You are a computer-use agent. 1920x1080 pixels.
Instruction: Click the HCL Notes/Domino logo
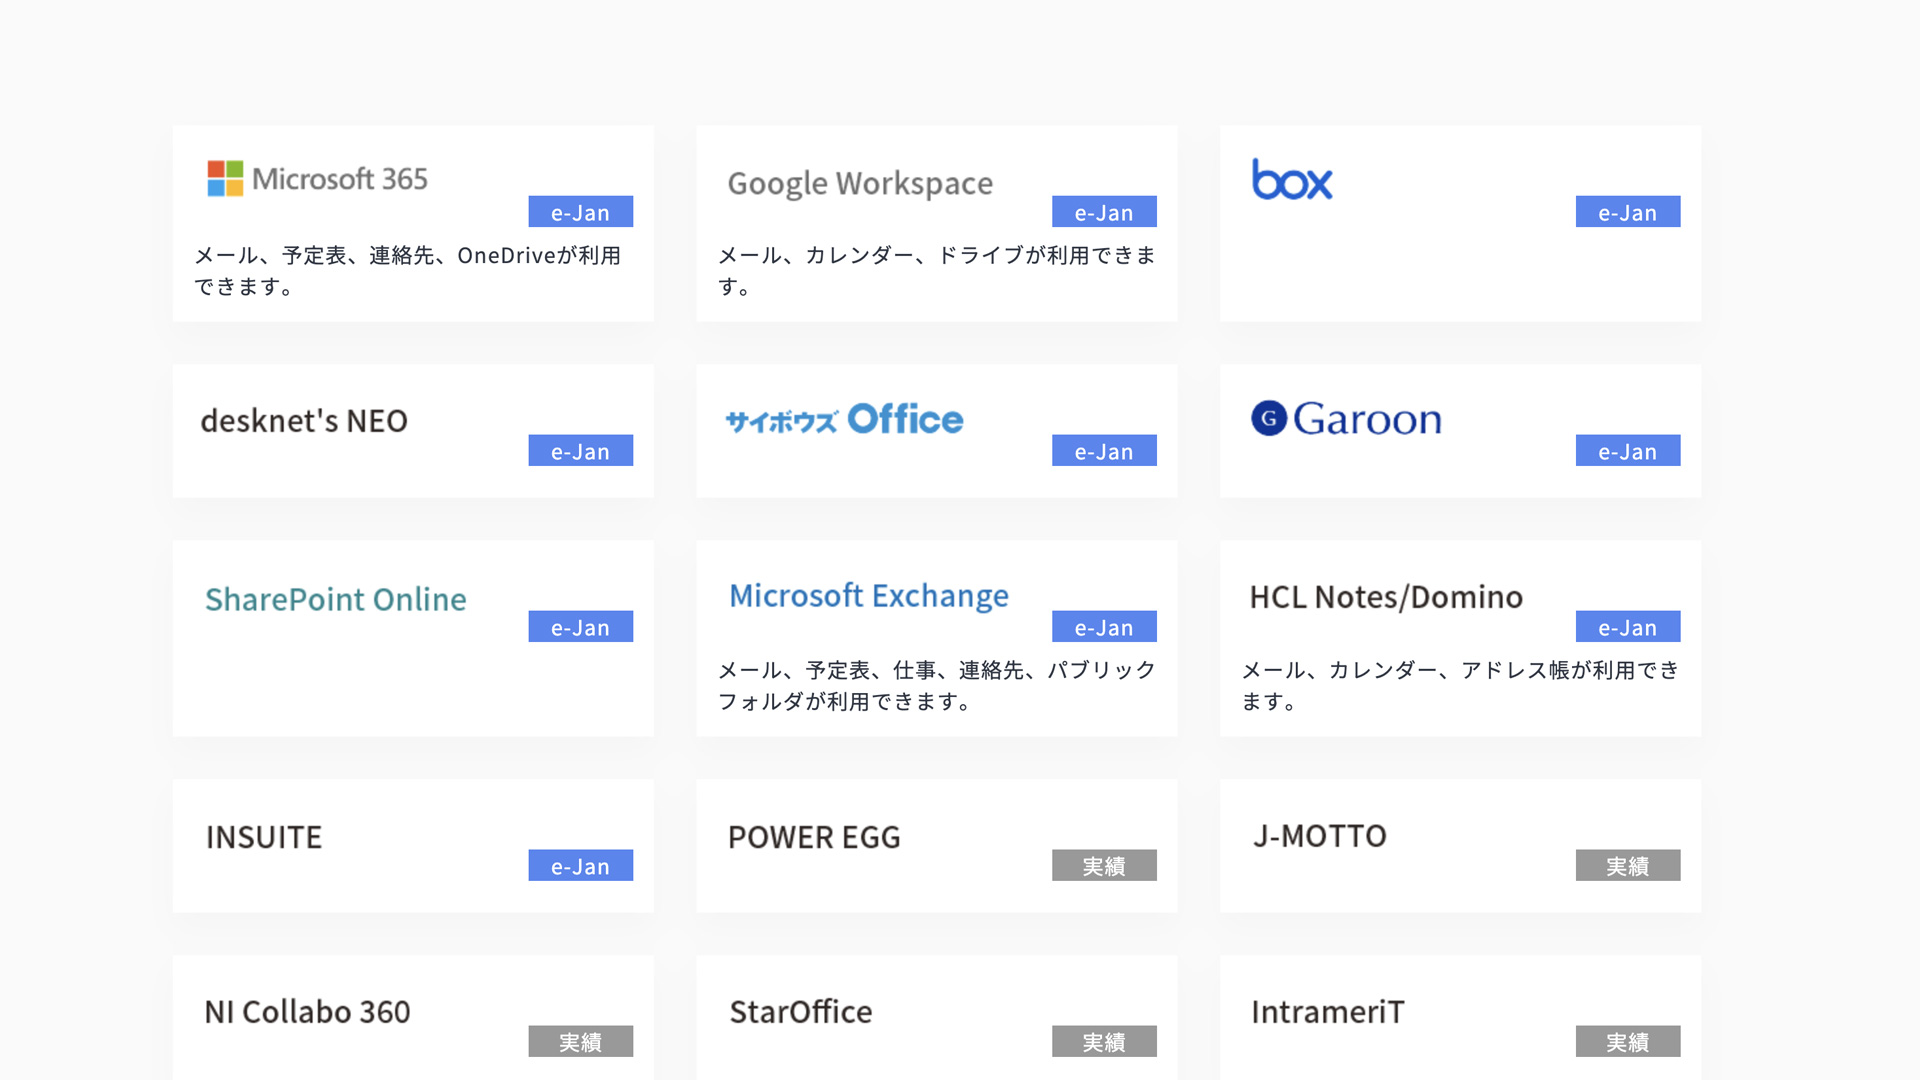[1386, 597]
